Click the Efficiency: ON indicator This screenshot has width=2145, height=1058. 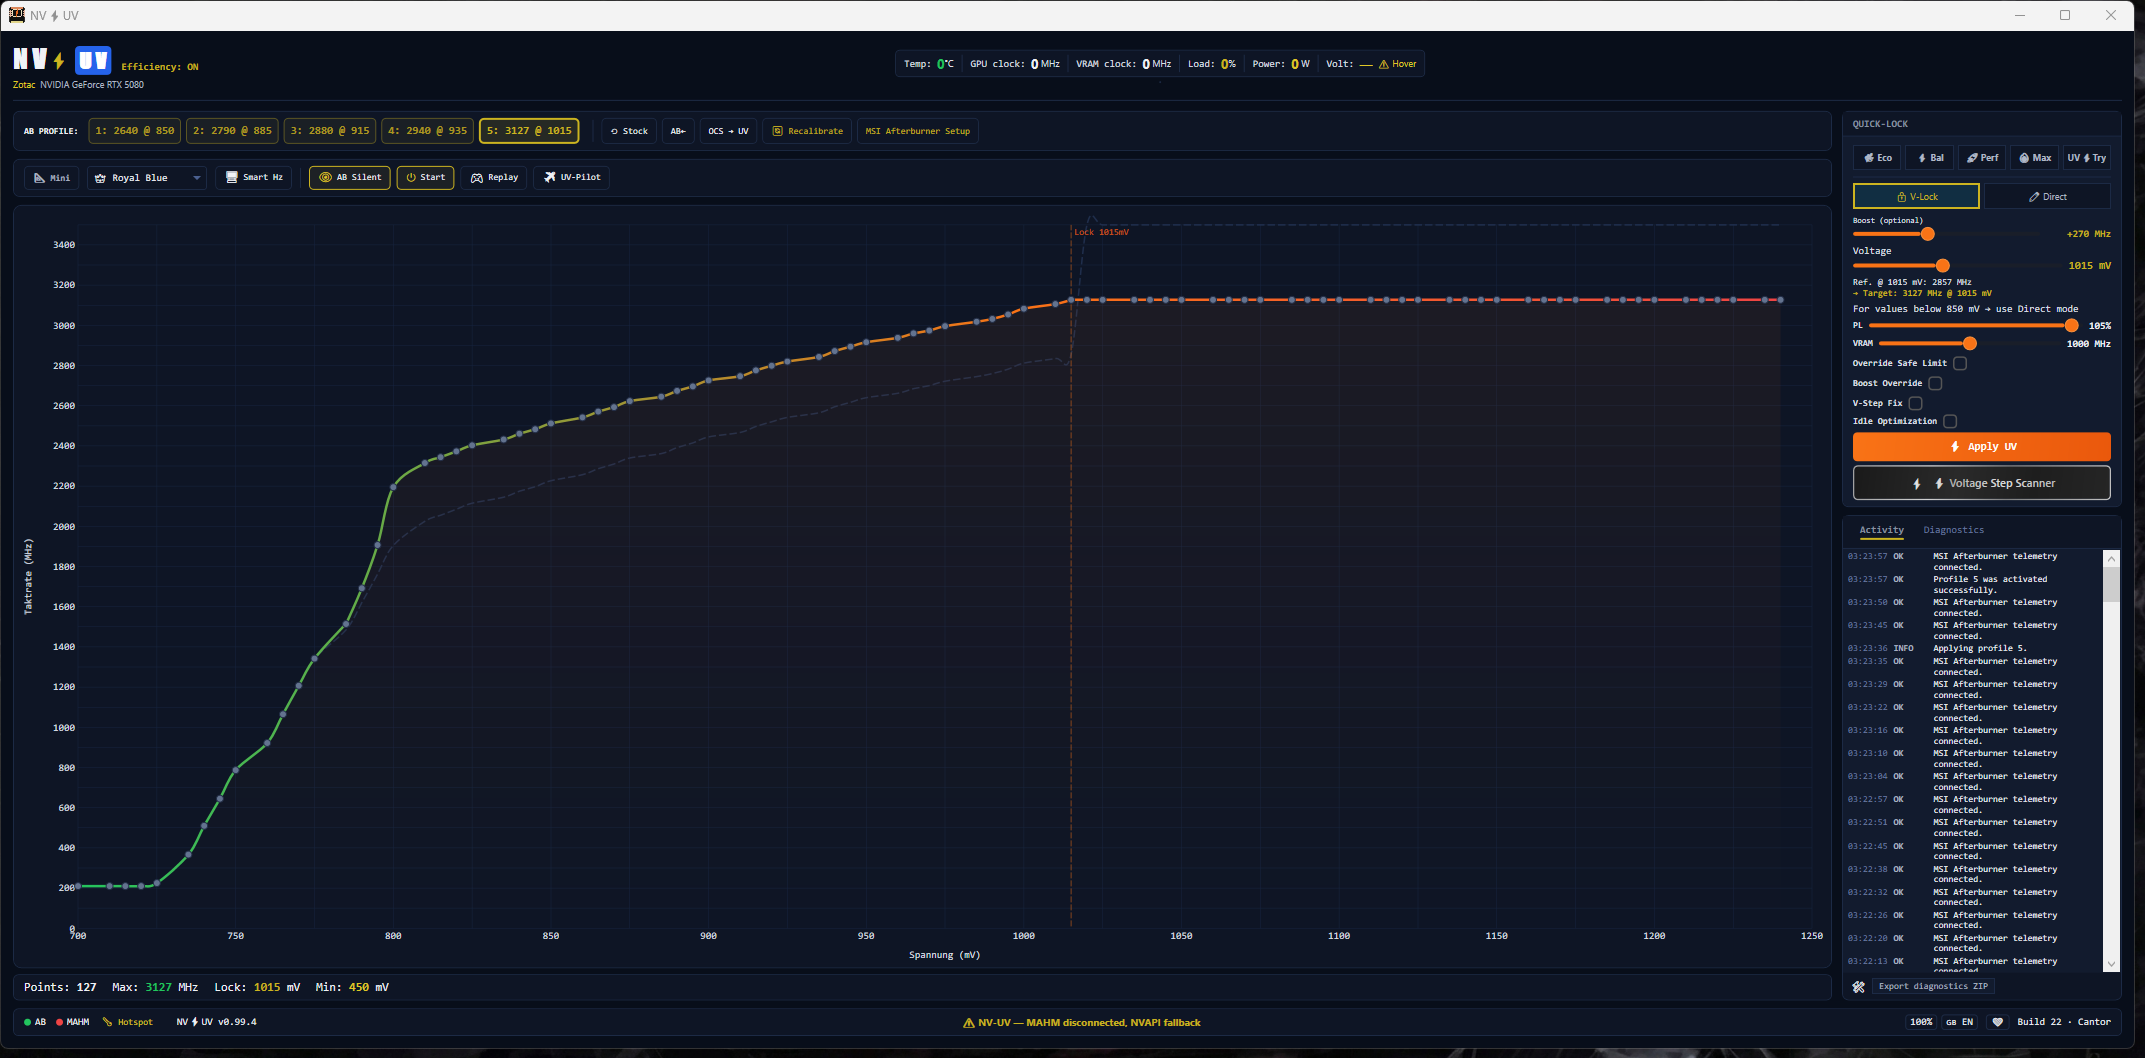point(160,67)
